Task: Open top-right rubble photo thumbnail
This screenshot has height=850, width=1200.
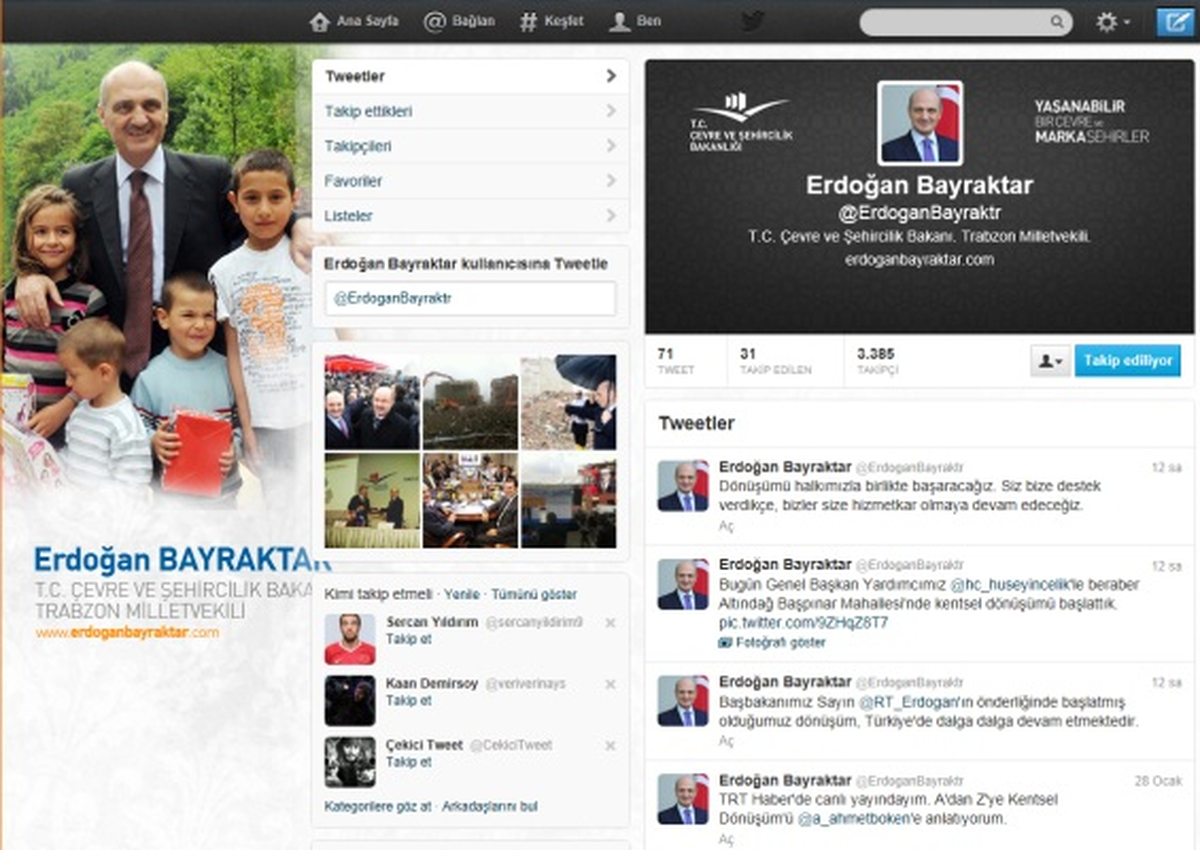Action: tap(568, 401)
